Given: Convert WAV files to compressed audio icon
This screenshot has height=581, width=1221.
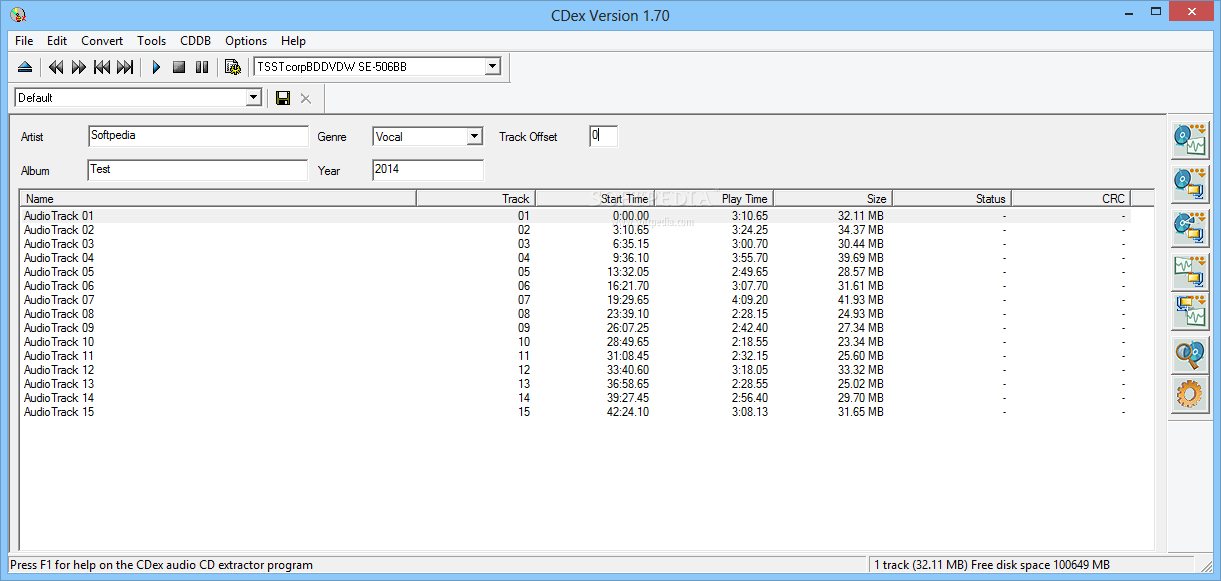Looking at the screenshot, I should 1190,272.
